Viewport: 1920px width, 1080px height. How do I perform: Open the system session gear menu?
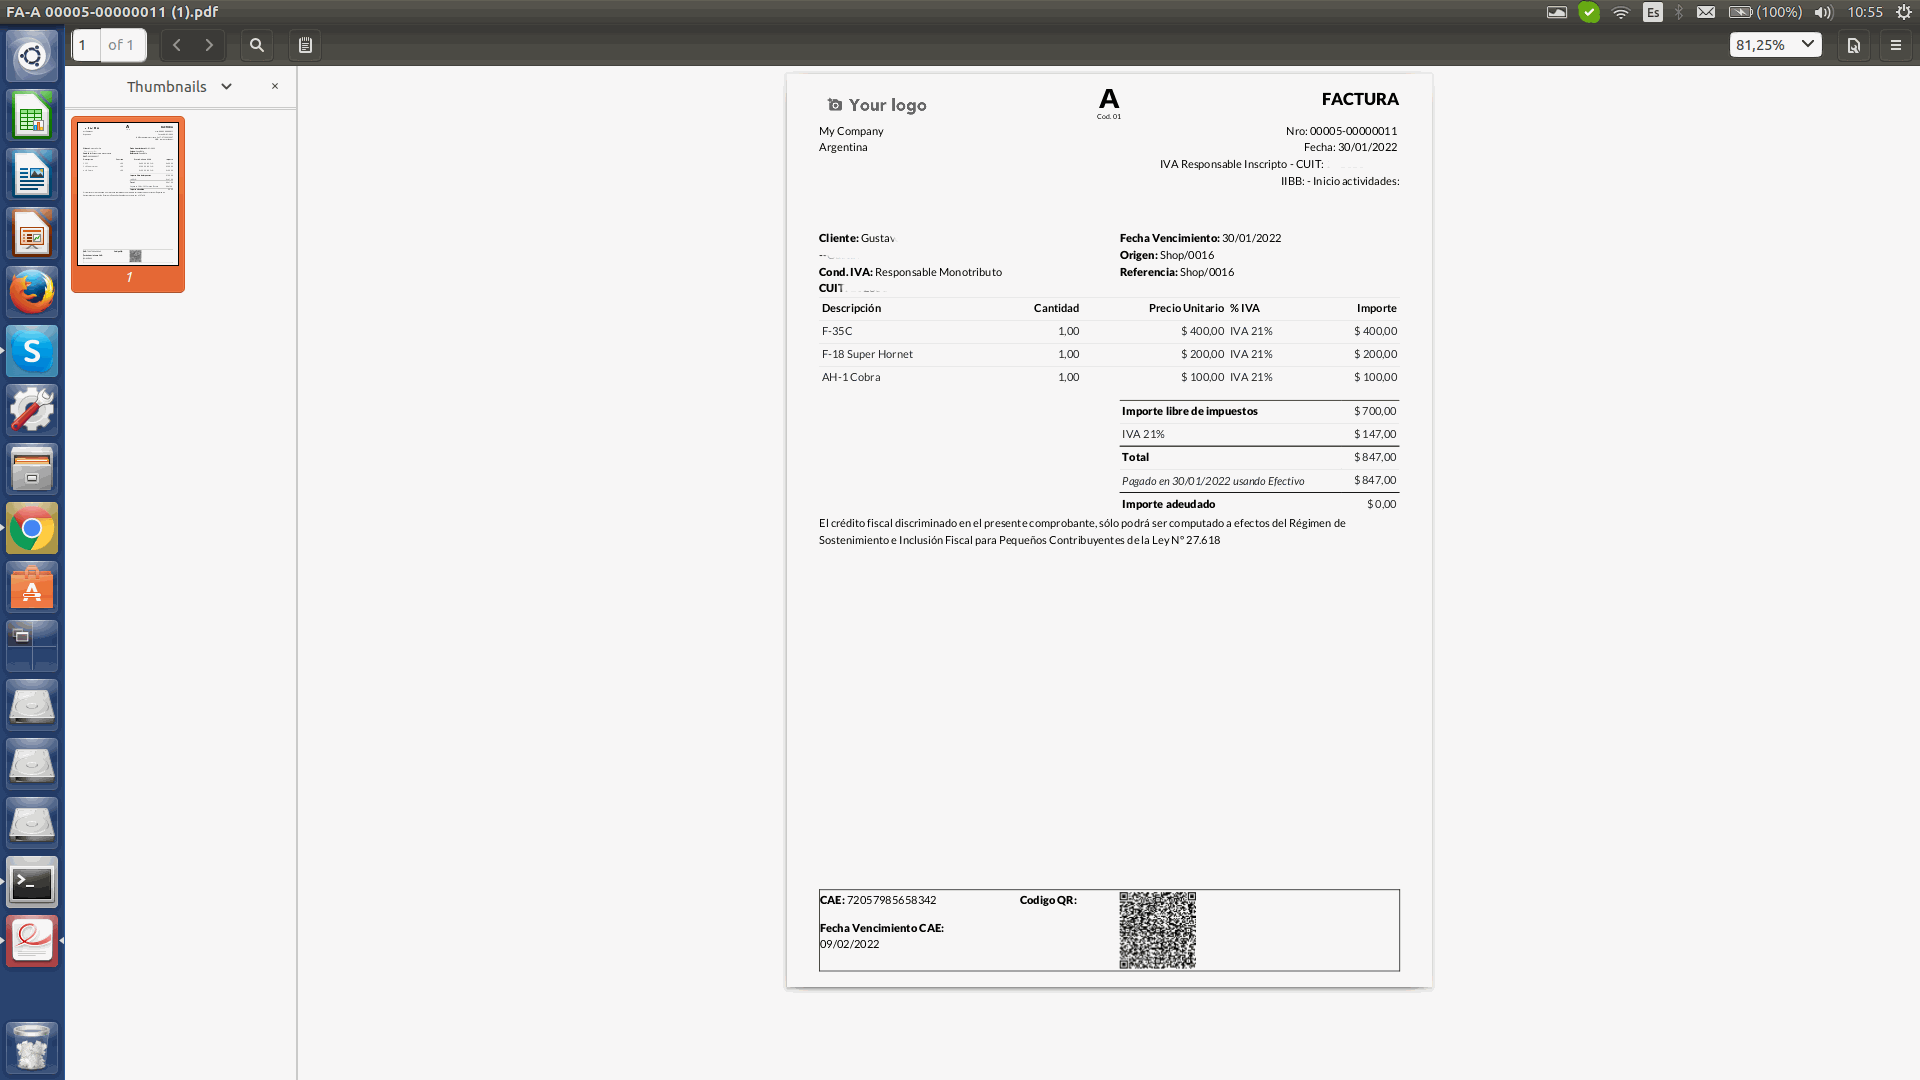click(1904, 12)
